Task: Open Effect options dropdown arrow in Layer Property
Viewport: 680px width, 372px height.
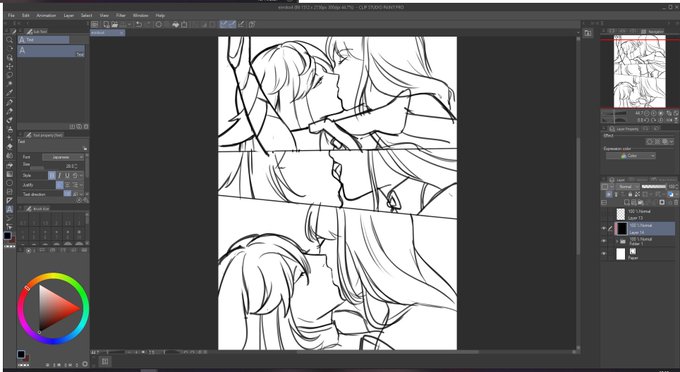Action: click(x=672, y=142)
